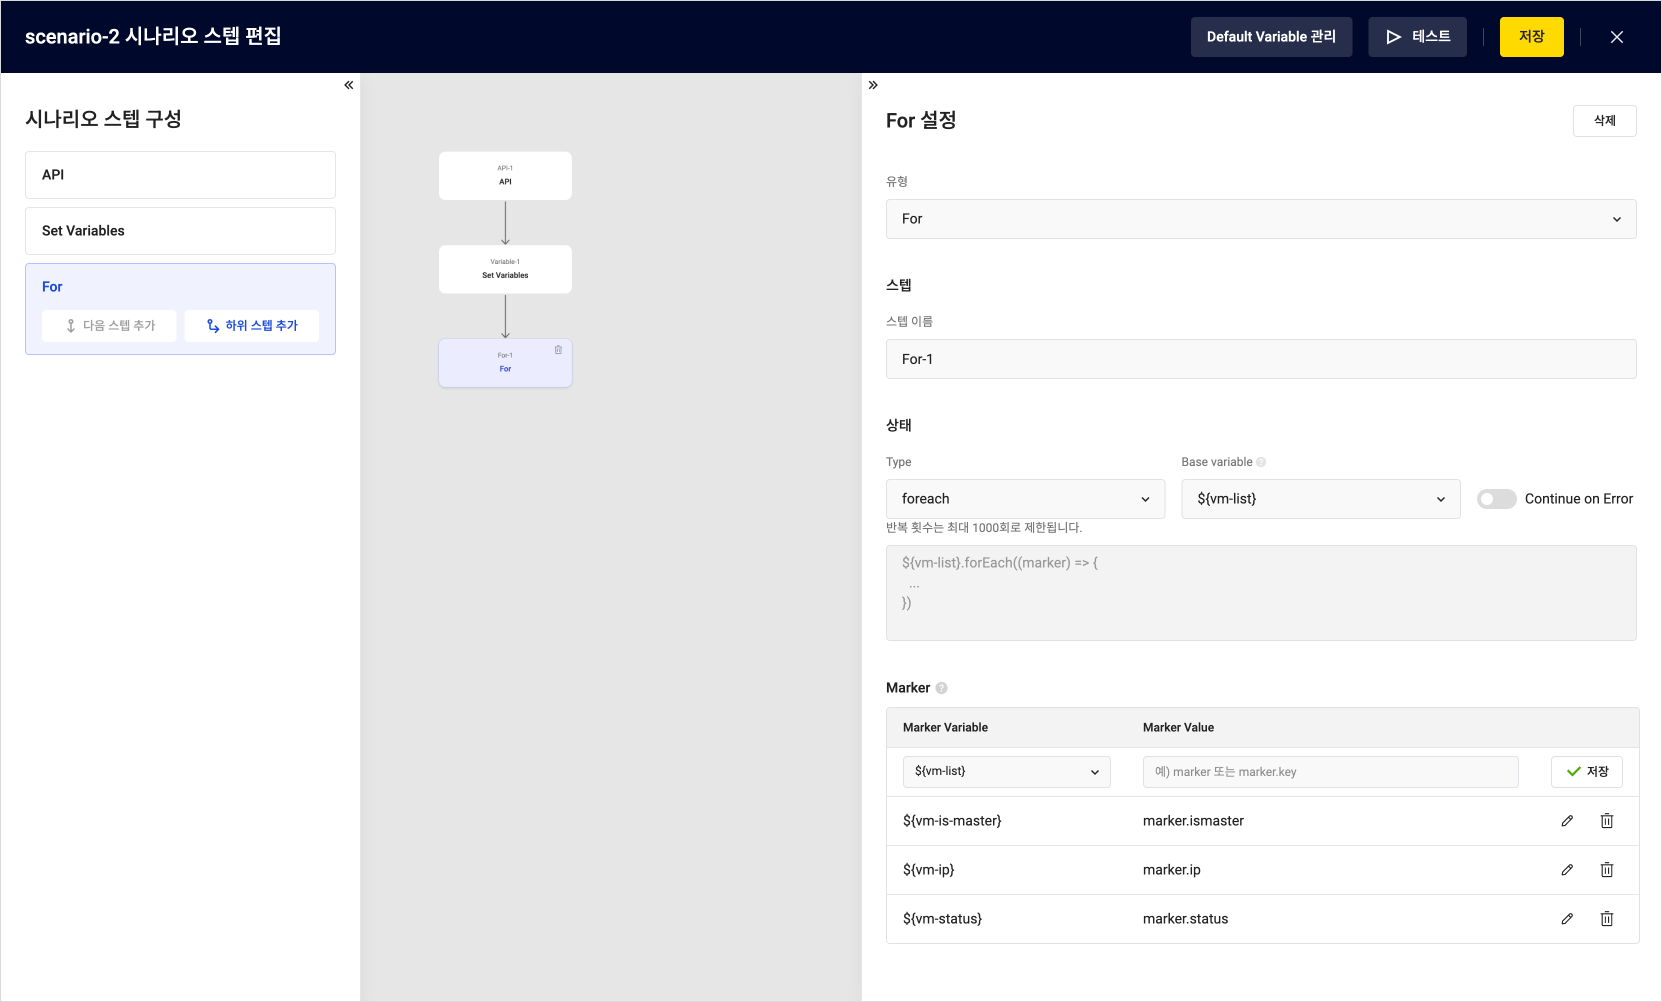
Task: Edit the ${vm-ip} marker row
Action: point(1567,870)
